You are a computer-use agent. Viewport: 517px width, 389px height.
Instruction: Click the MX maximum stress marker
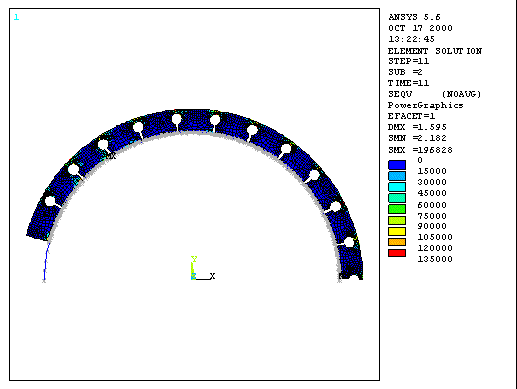point(111,156)
